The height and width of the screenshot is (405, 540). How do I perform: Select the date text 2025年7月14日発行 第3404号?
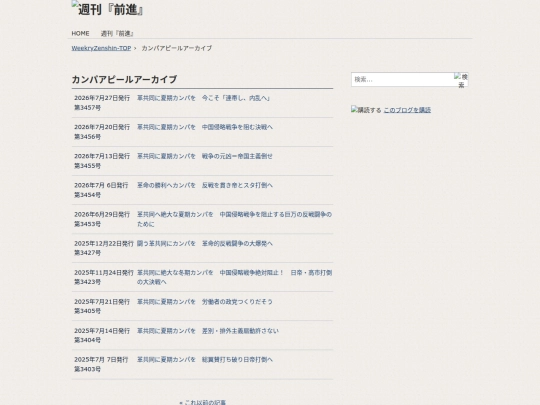[102, 335]
